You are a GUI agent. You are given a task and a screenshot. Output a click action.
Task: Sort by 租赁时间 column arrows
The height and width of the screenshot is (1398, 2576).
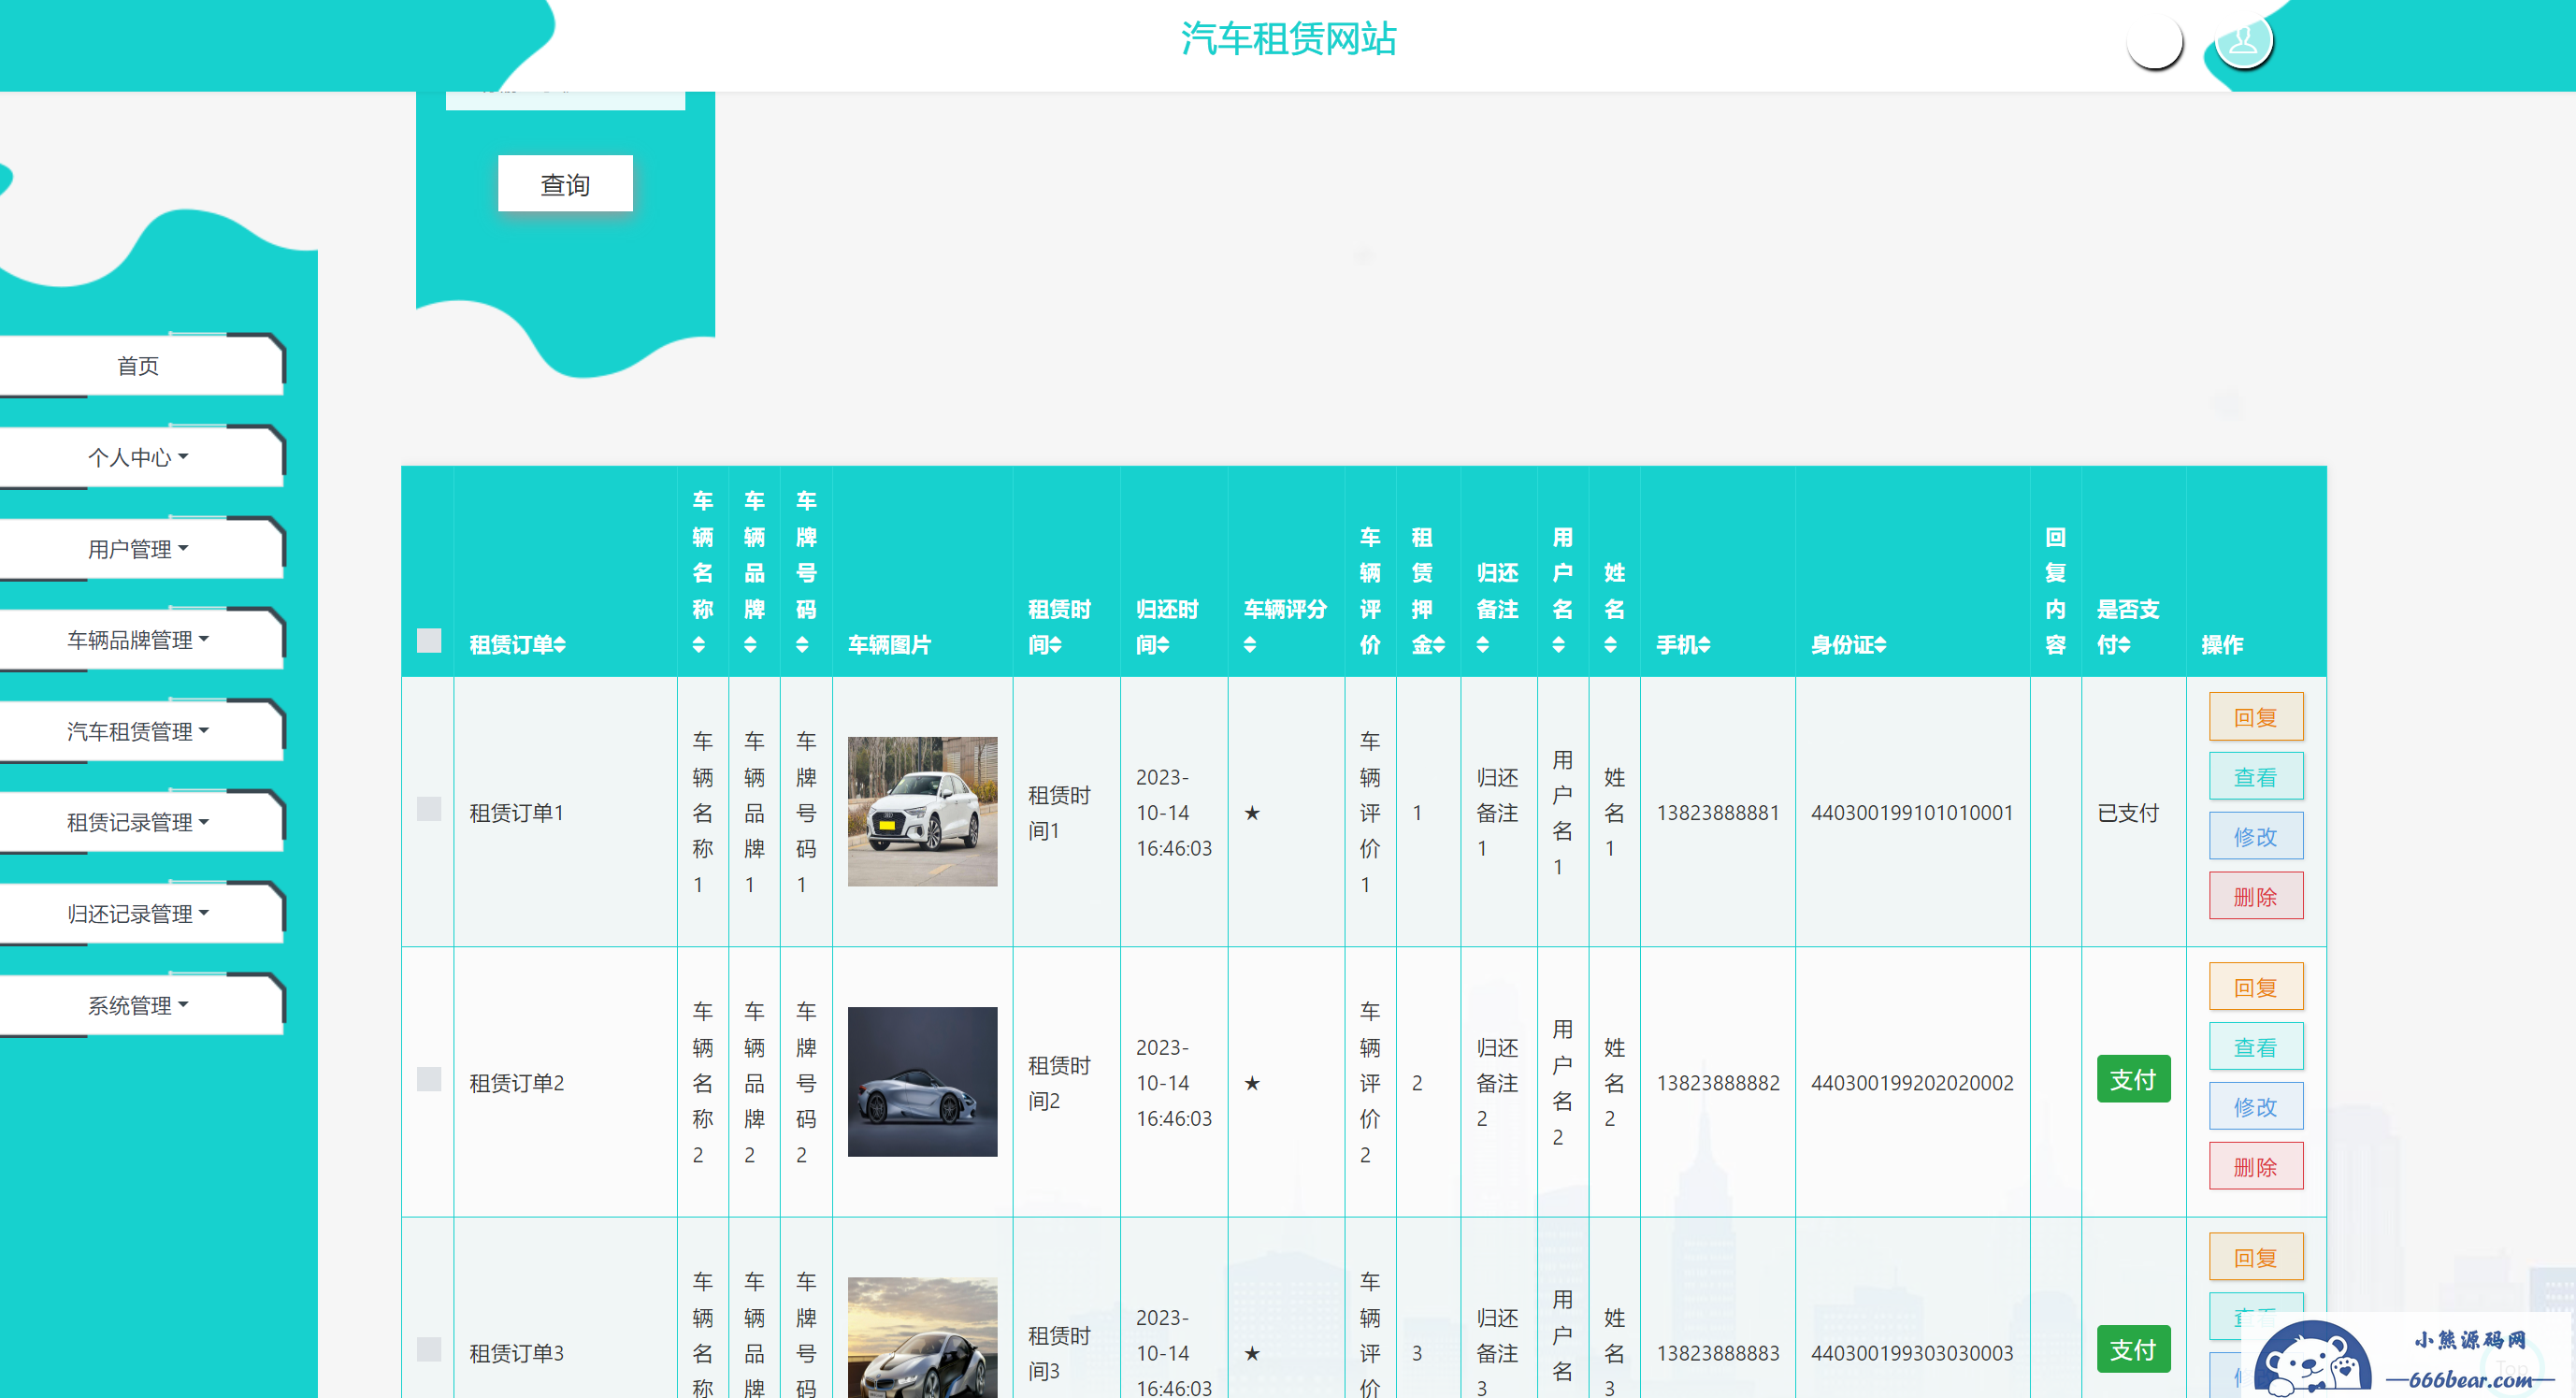pos(1056,645)
